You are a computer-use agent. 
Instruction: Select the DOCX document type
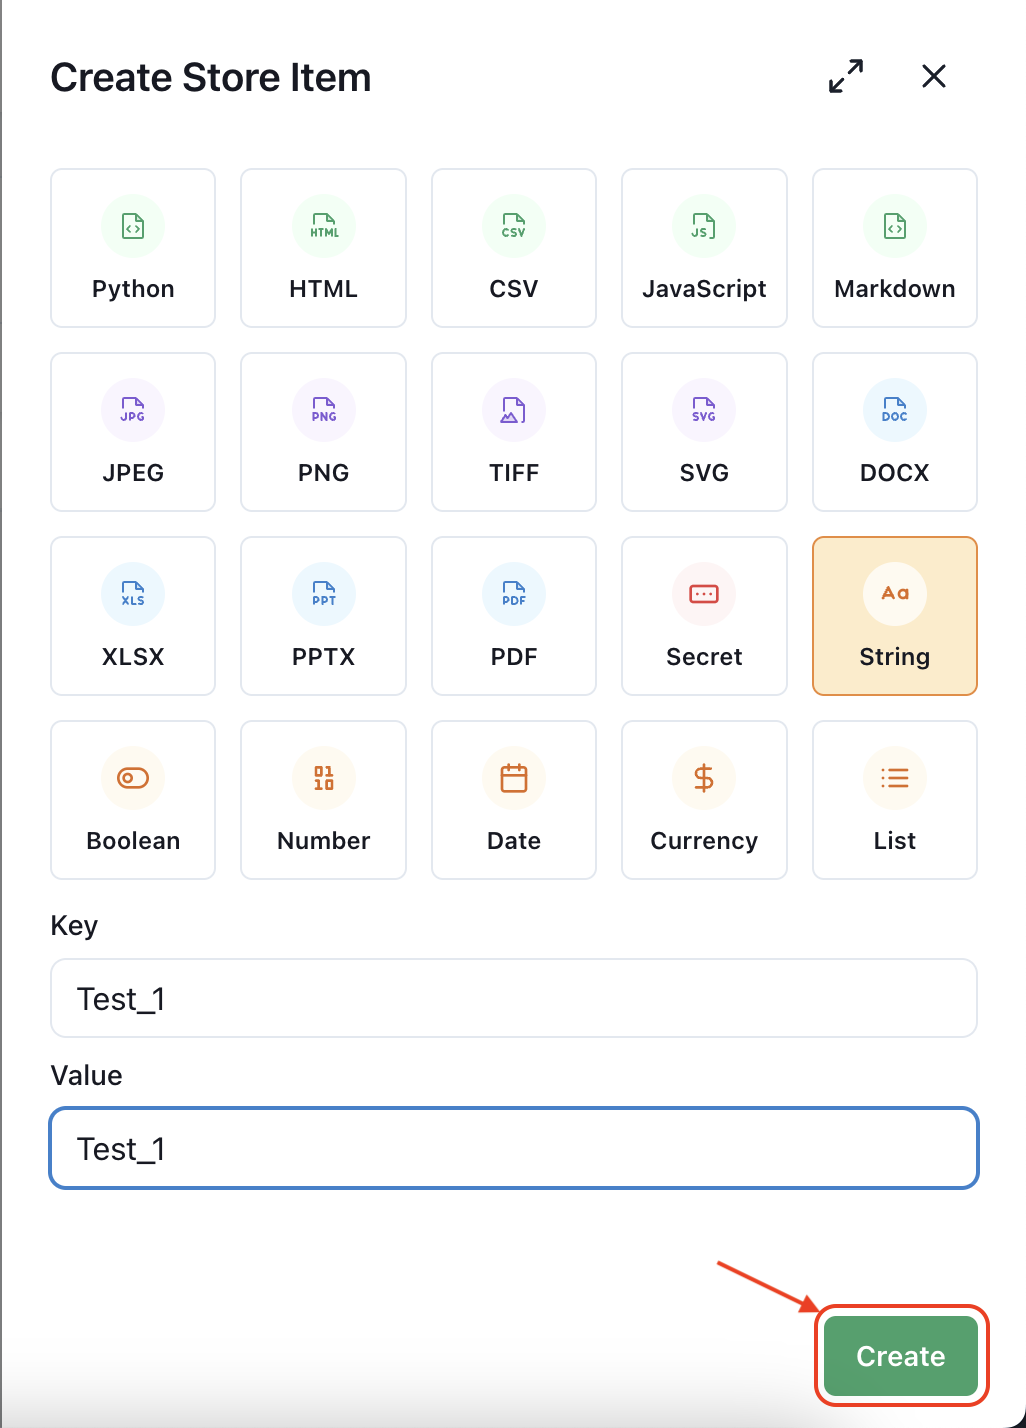click(894, 432)
